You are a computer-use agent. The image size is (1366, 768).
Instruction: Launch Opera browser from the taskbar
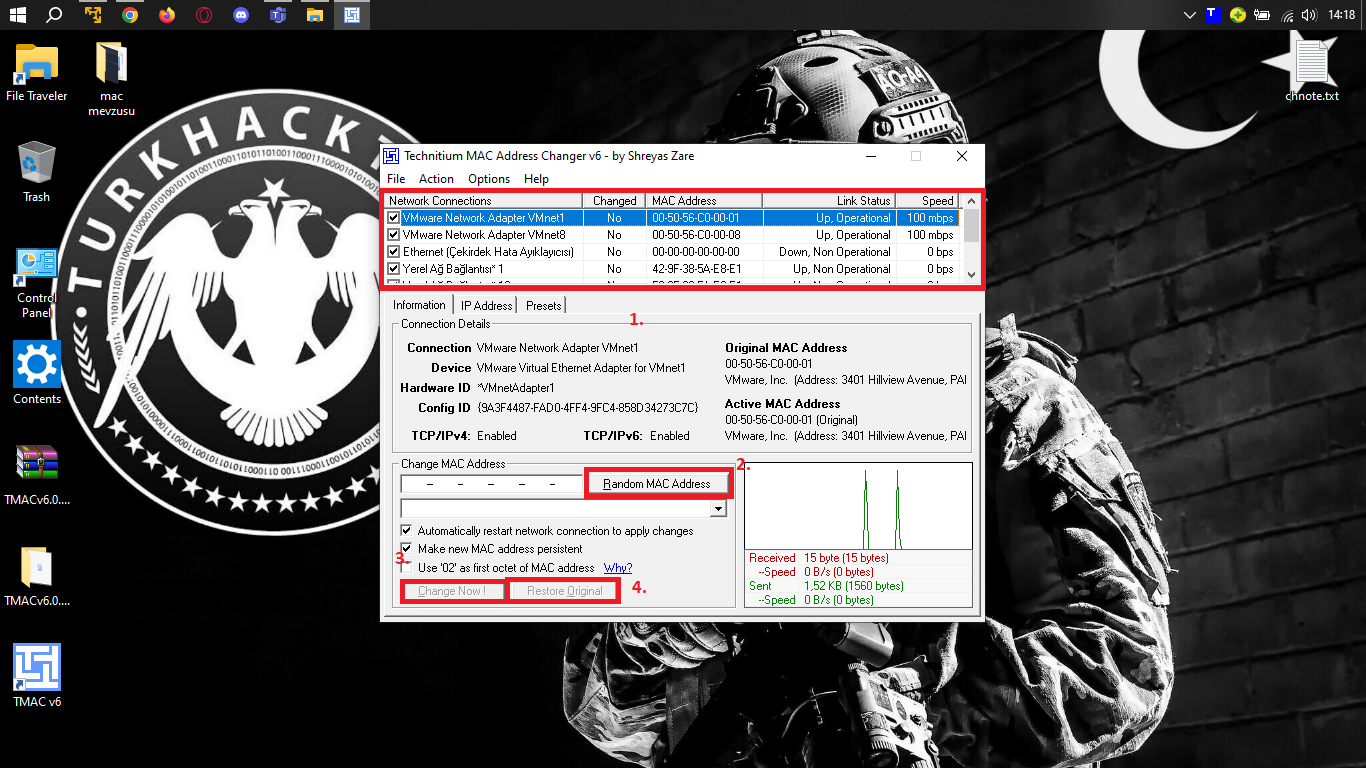click(203, 15)
